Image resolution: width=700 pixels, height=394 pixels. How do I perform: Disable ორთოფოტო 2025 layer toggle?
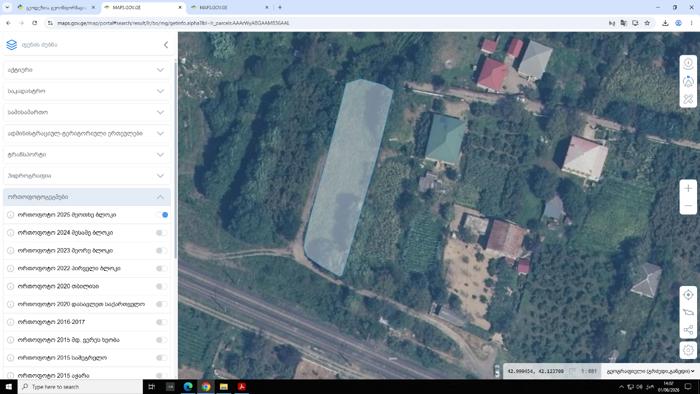click(x=162, y=215)
